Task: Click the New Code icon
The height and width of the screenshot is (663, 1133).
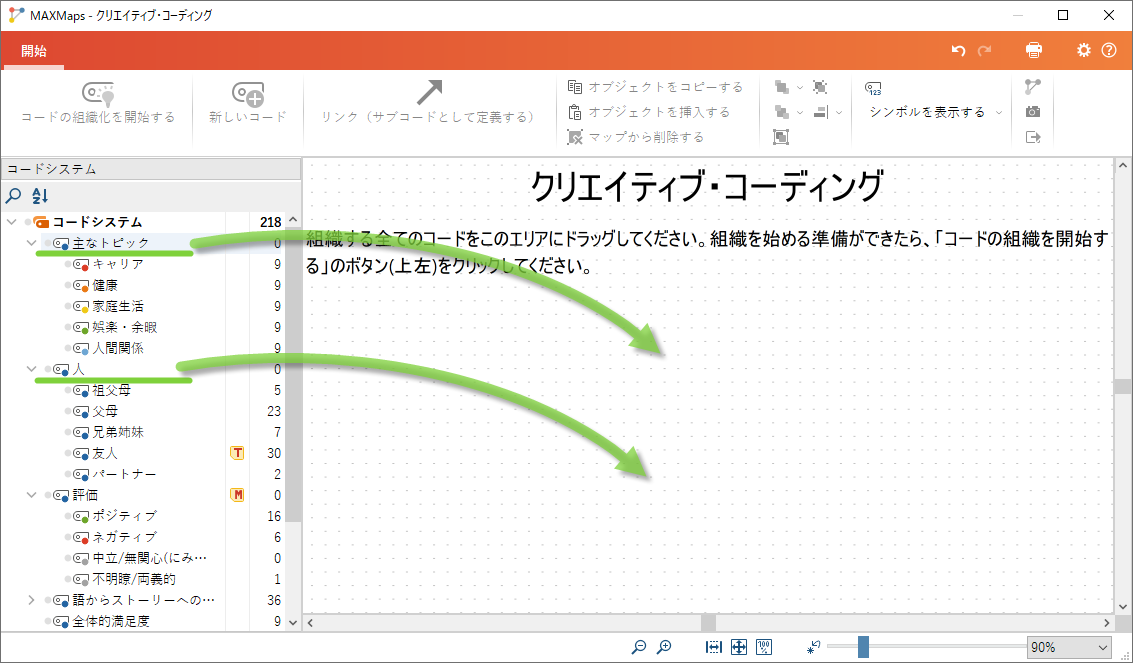Action: click(x=248, y=93)
